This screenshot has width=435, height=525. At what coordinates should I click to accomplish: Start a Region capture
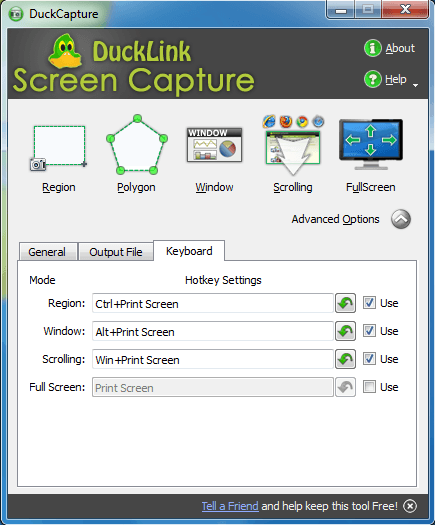pos(59,148)
